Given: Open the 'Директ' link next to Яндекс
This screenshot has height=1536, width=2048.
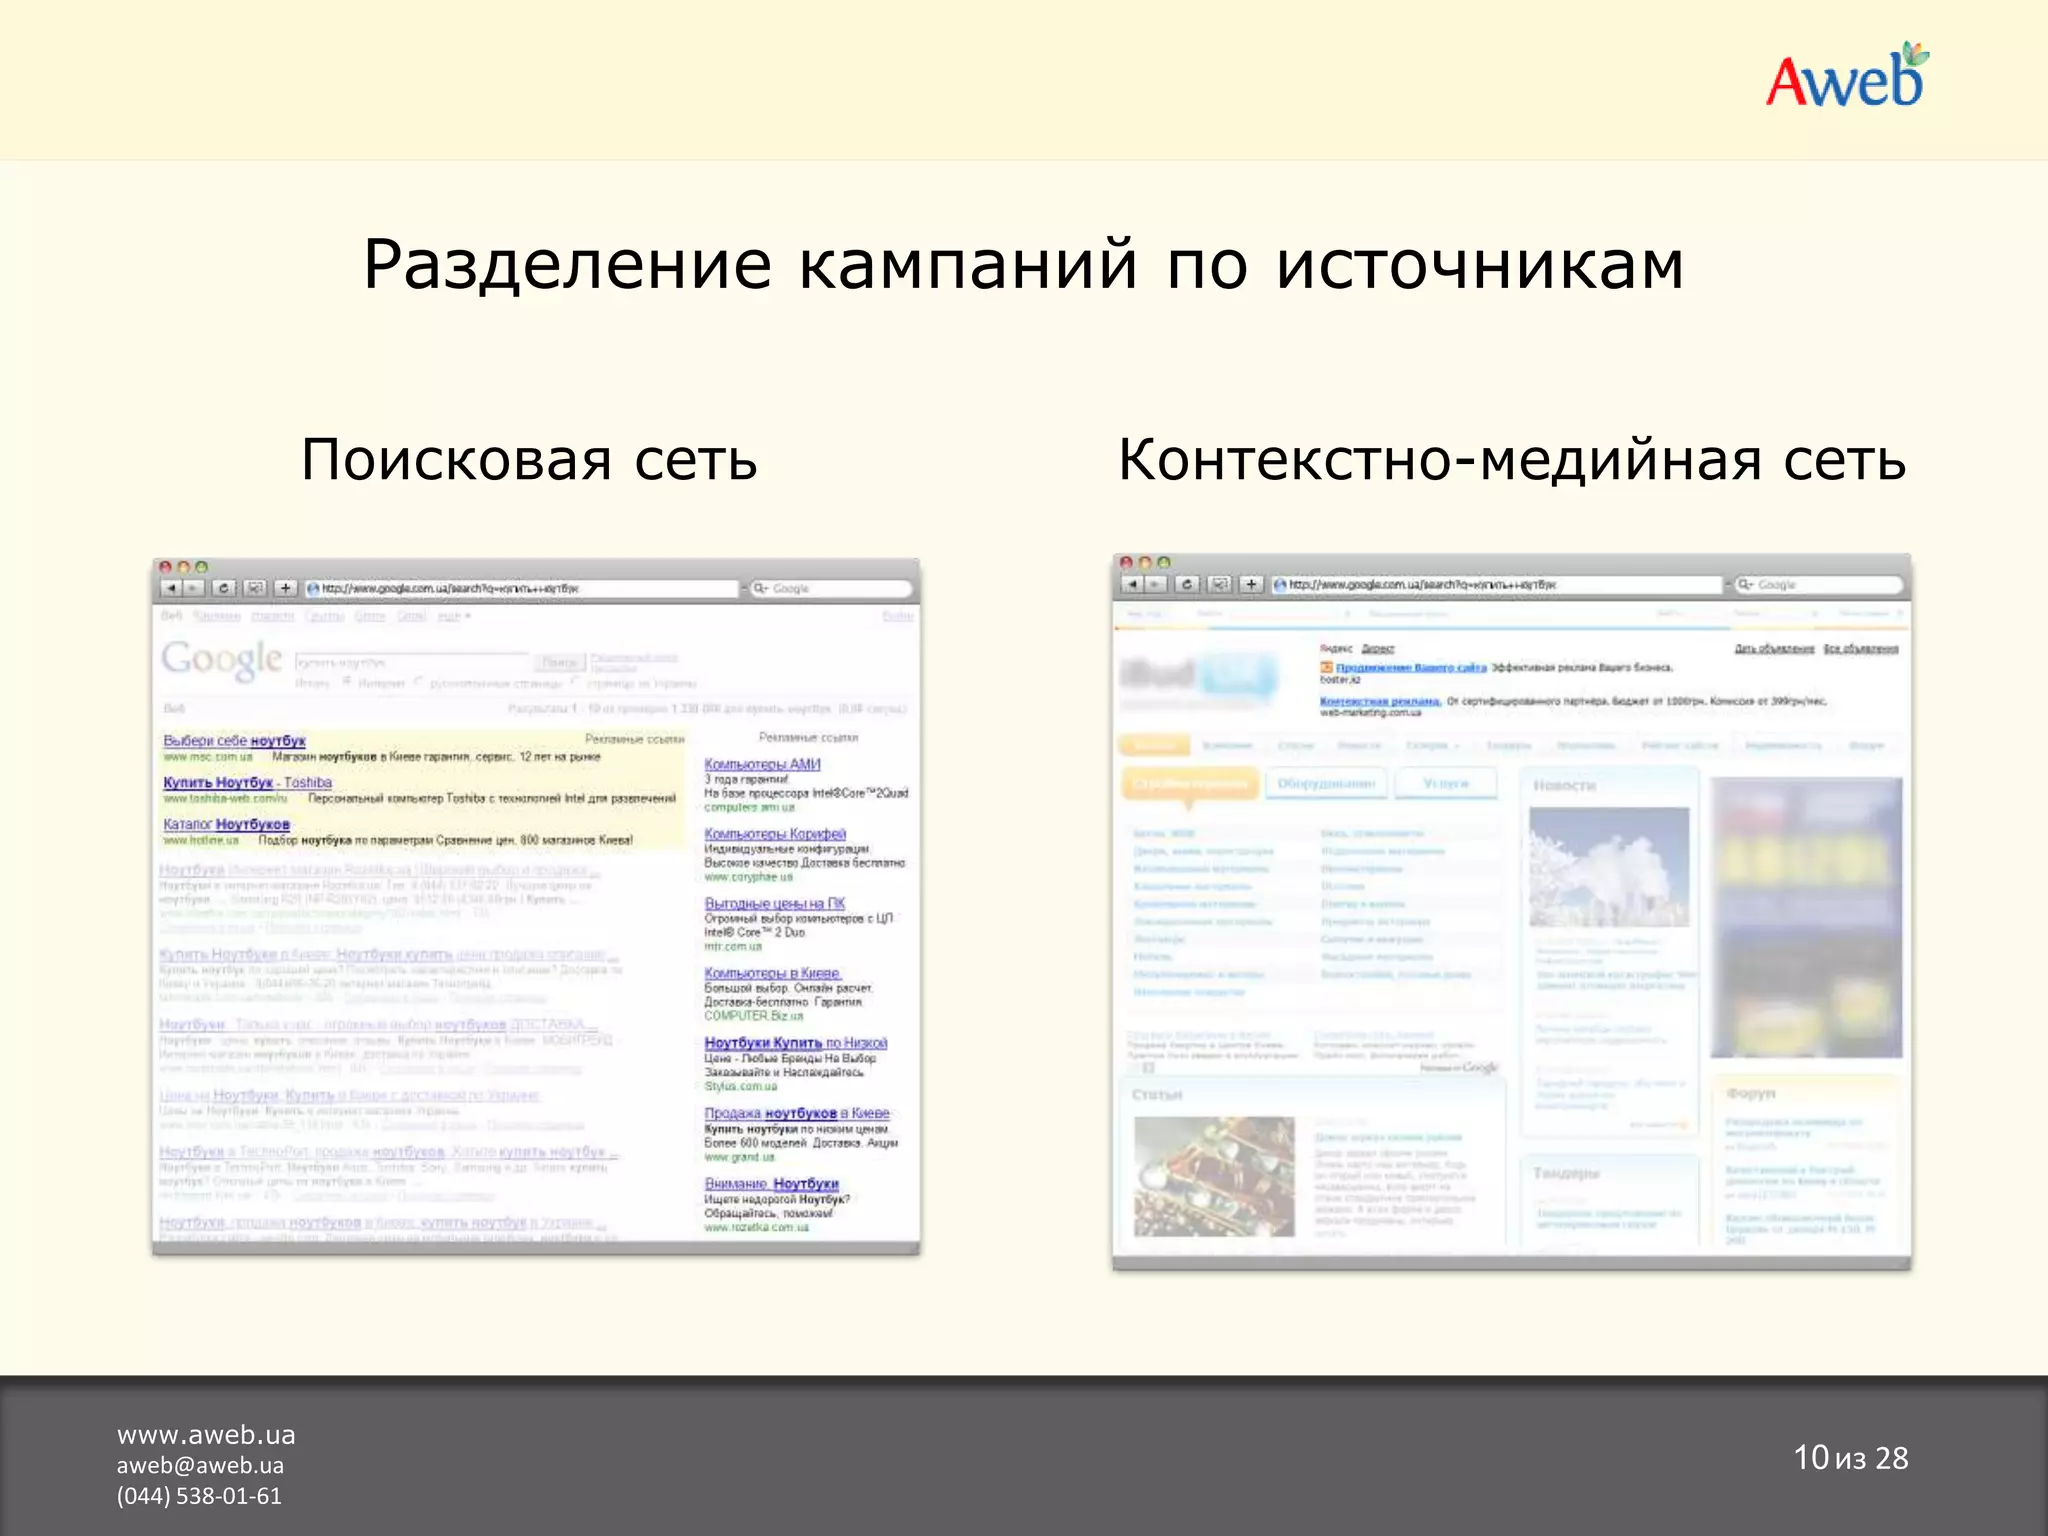Looking at the screenshot, I should tap(1377, 649).
